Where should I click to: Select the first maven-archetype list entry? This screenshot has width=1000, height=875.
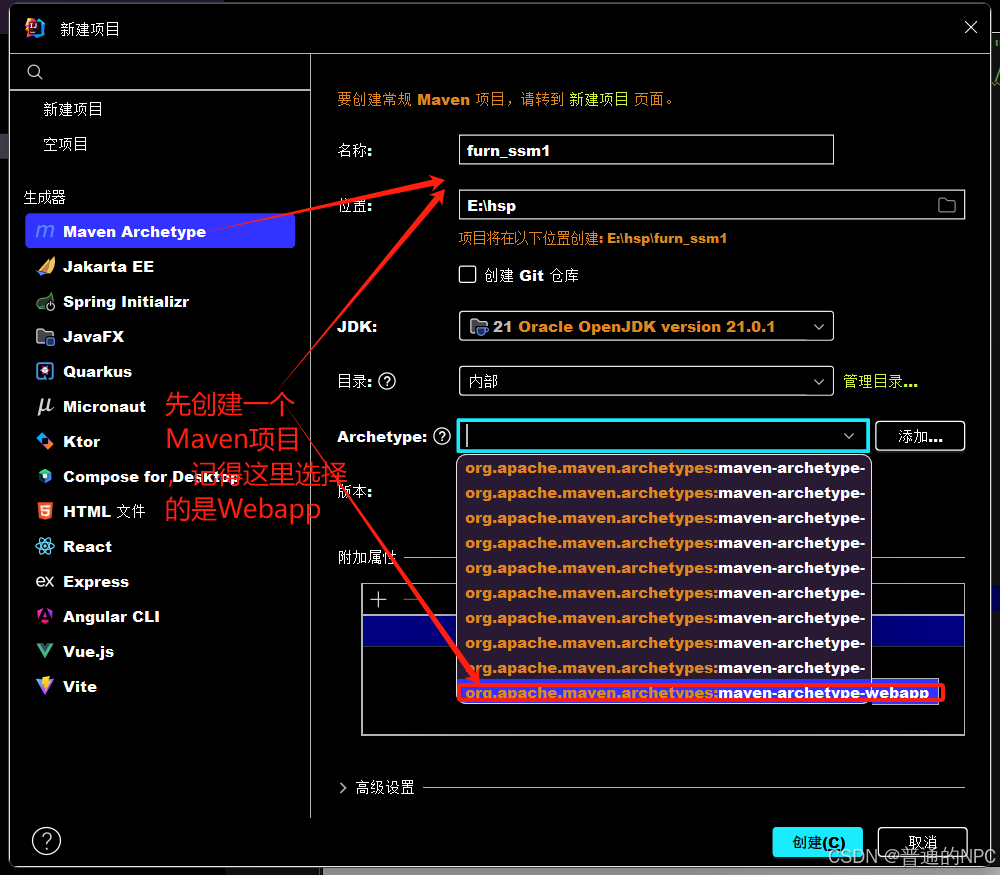coord(665,468)
